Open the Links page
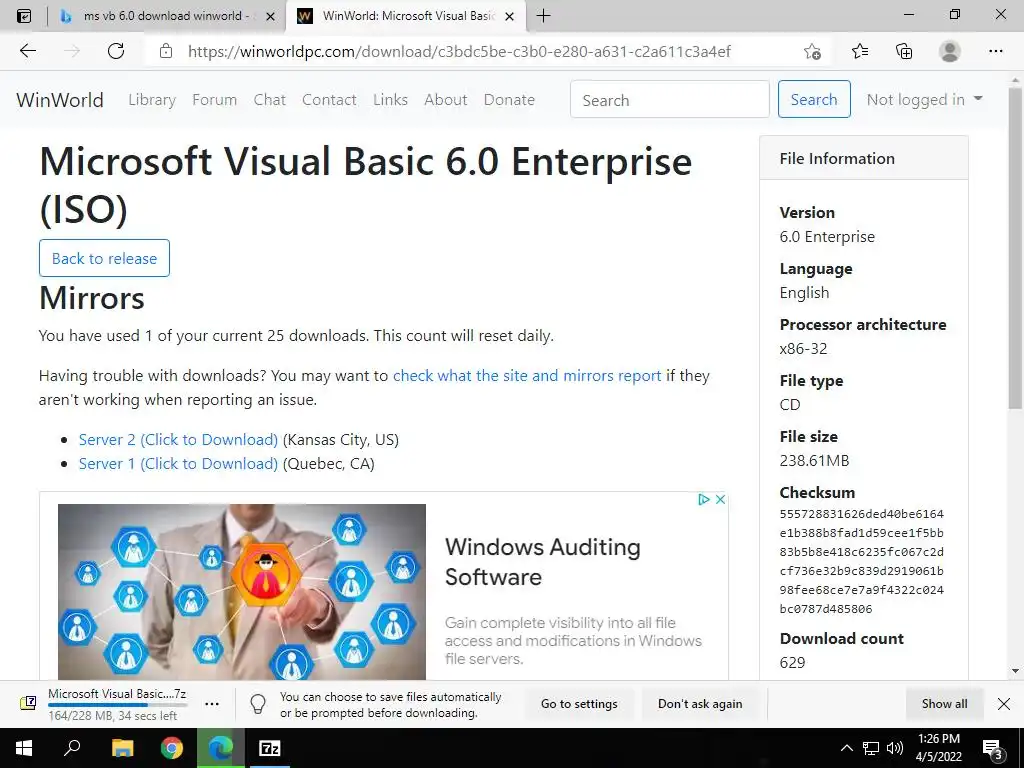Image resolution: width=1024 pixels, height=768 pixels. (391, 100)
